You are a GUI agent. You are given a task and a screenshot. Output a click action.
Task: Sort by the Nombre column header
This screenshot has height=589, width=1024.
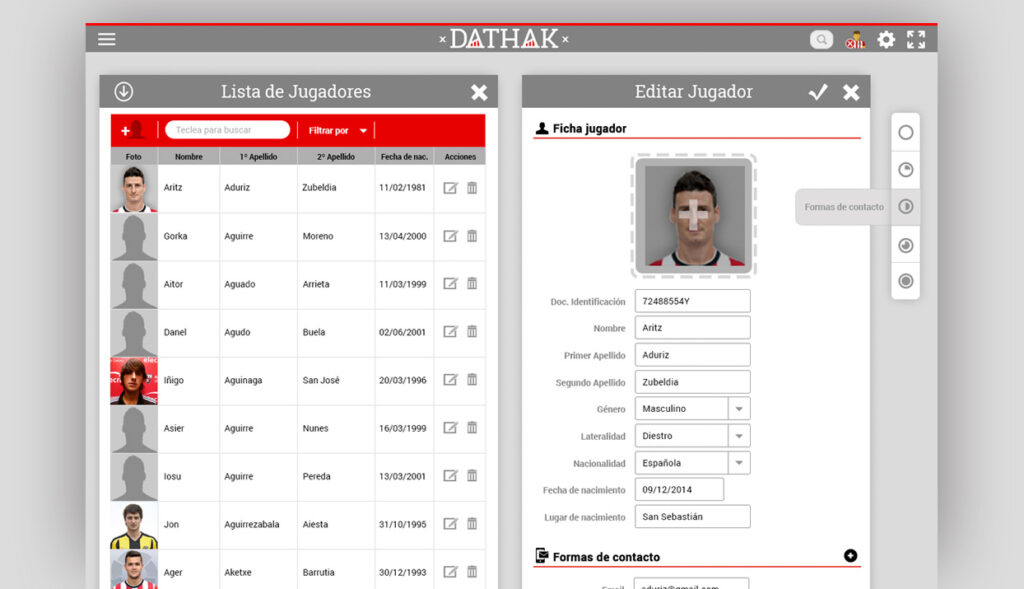point(188,157)
